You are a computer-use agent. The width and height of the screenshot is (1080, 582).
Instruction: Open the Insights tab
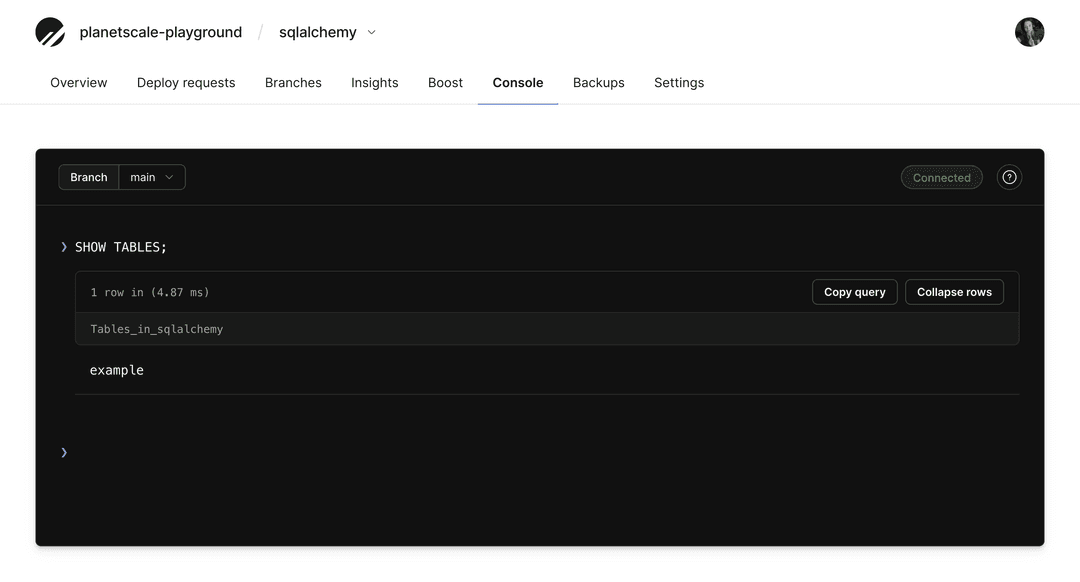point(375,83)
